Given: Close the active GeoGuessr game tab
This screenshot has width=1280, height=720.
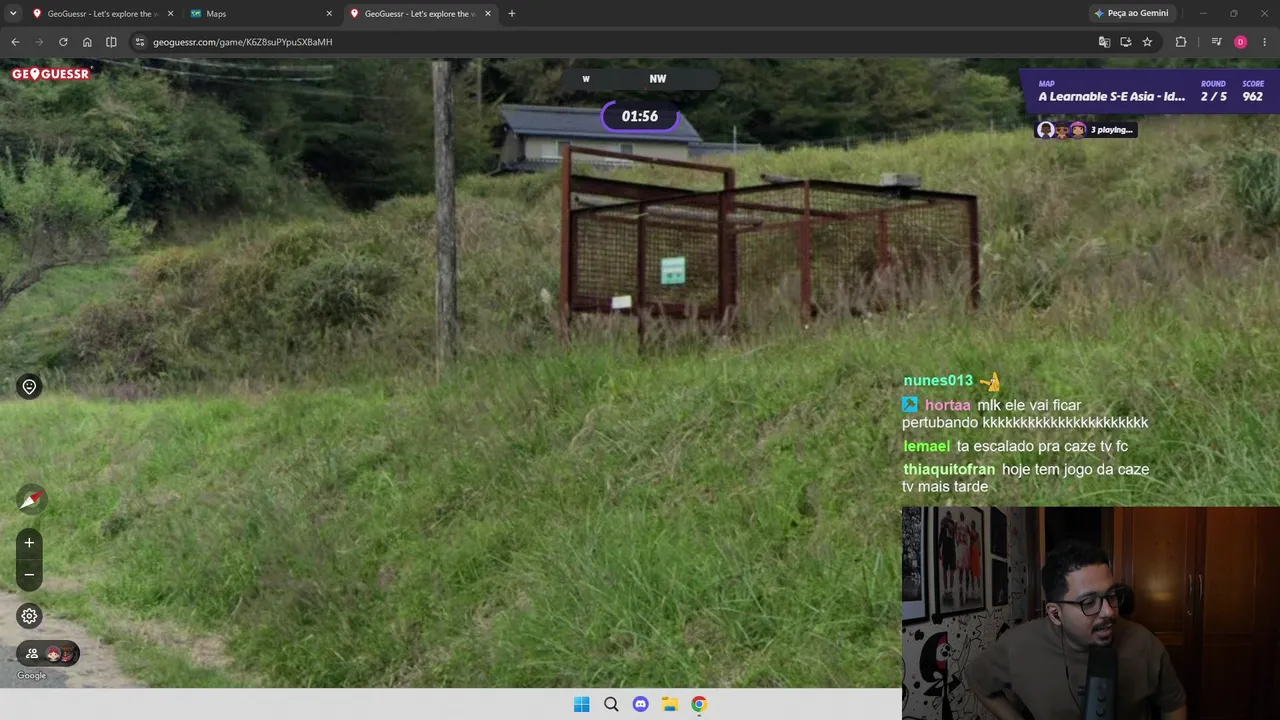Looking at the screenshot, I should pyautogui.click(x=488, y=13).
